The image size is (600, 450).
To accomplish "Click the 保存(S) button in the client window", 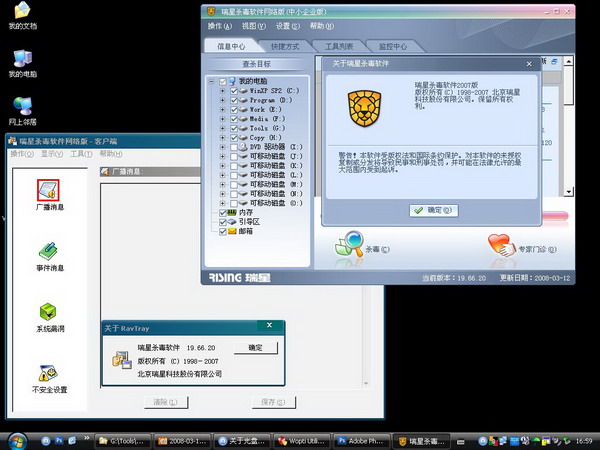I will pos(274,402).
